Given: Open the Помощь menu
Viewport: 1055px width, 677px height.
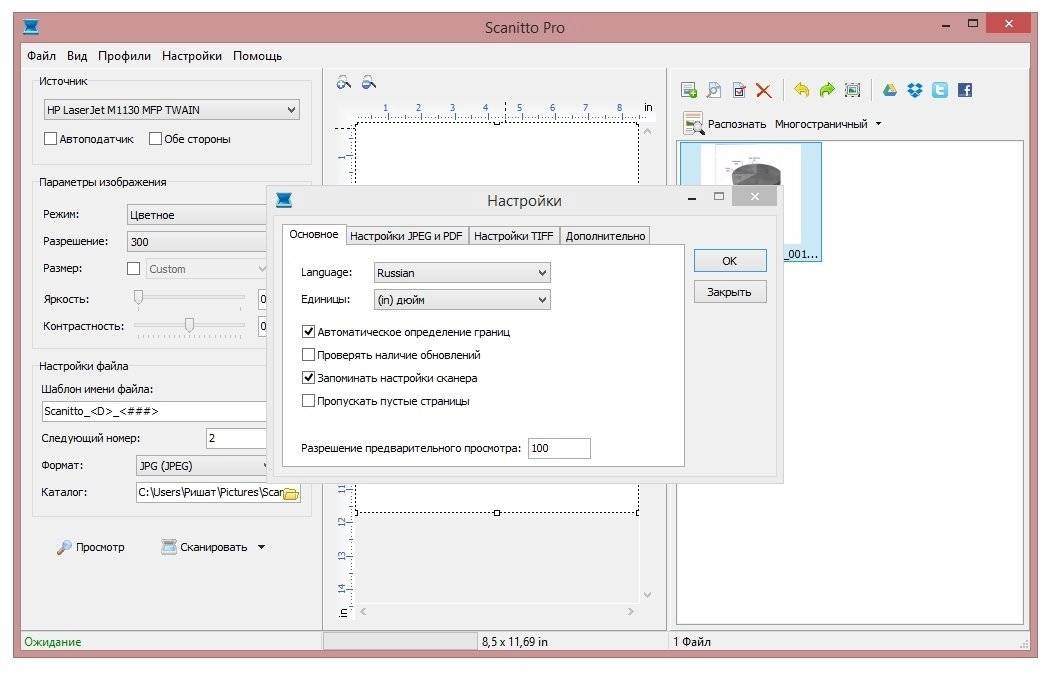Looking at the screenshot, I should (x=257, y=56).
